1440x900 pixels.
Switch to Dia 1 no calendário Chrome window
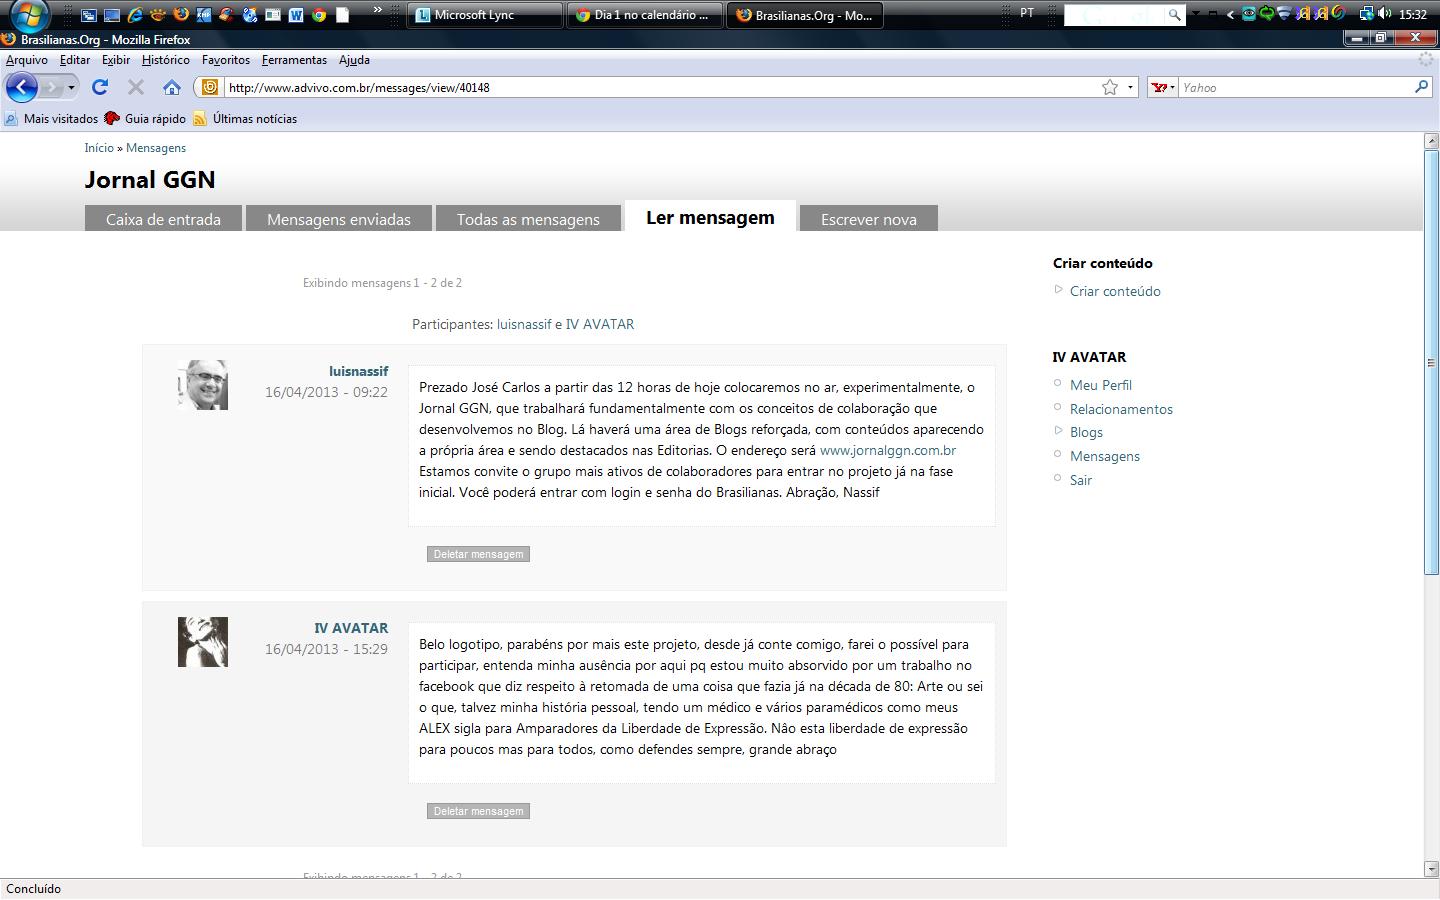(x=643, y=15)
